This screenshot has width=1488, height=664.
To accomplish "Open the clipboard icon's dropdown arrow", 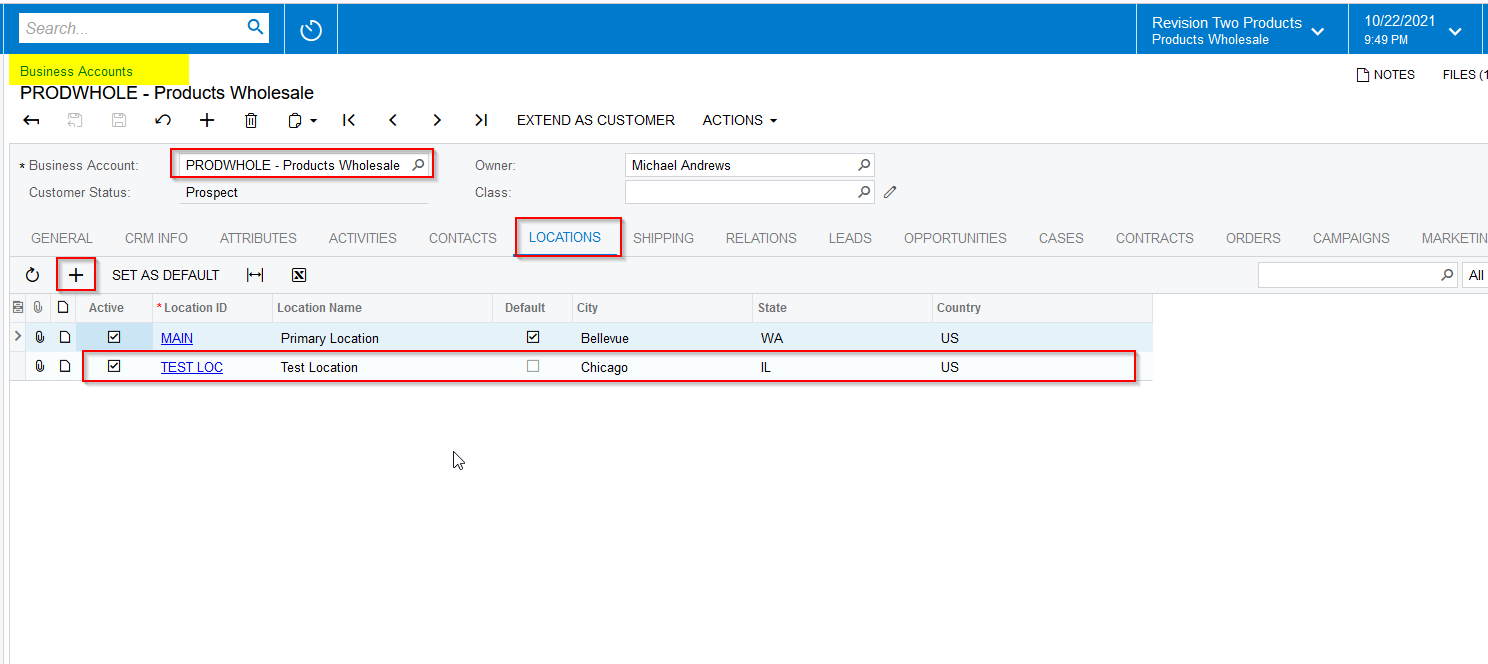I will point(313,121).
